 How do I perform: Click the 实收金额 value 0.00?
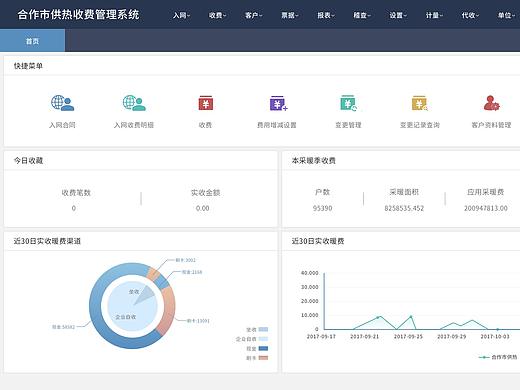pyautogui.click(x=203, y=208)
